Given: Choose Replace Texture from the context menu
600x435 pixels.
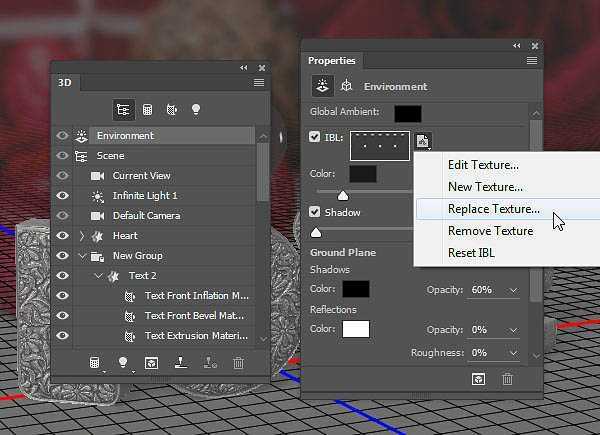Looking at the screenshot, I should pyautogui.click(x=493, y=209).
